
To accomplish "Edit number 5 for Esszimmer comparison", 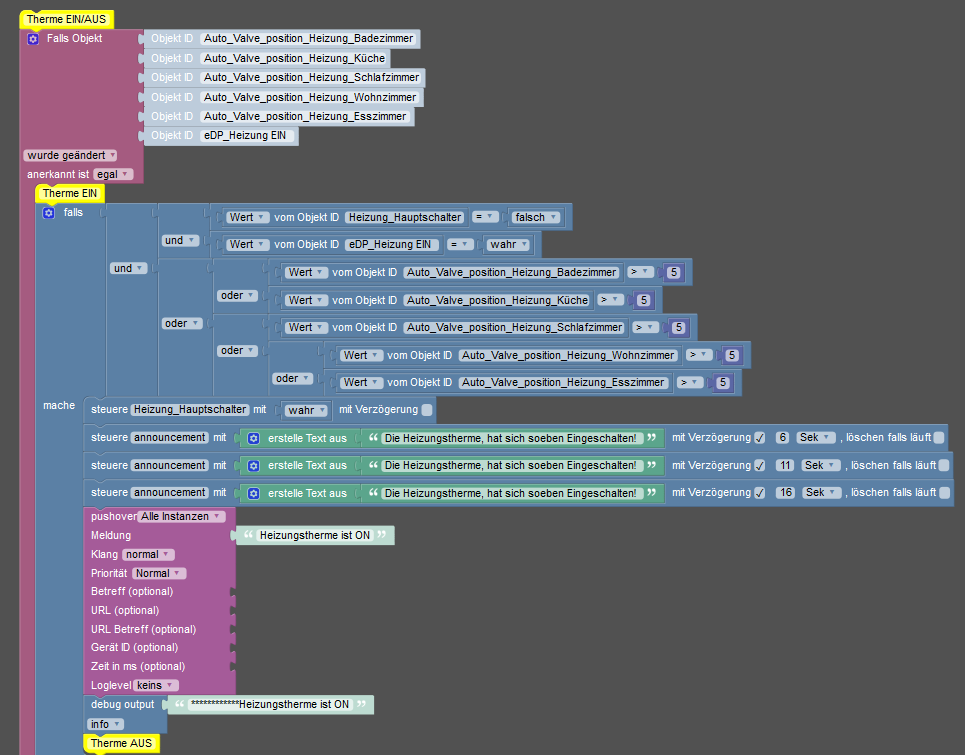I will pos(723,383).
